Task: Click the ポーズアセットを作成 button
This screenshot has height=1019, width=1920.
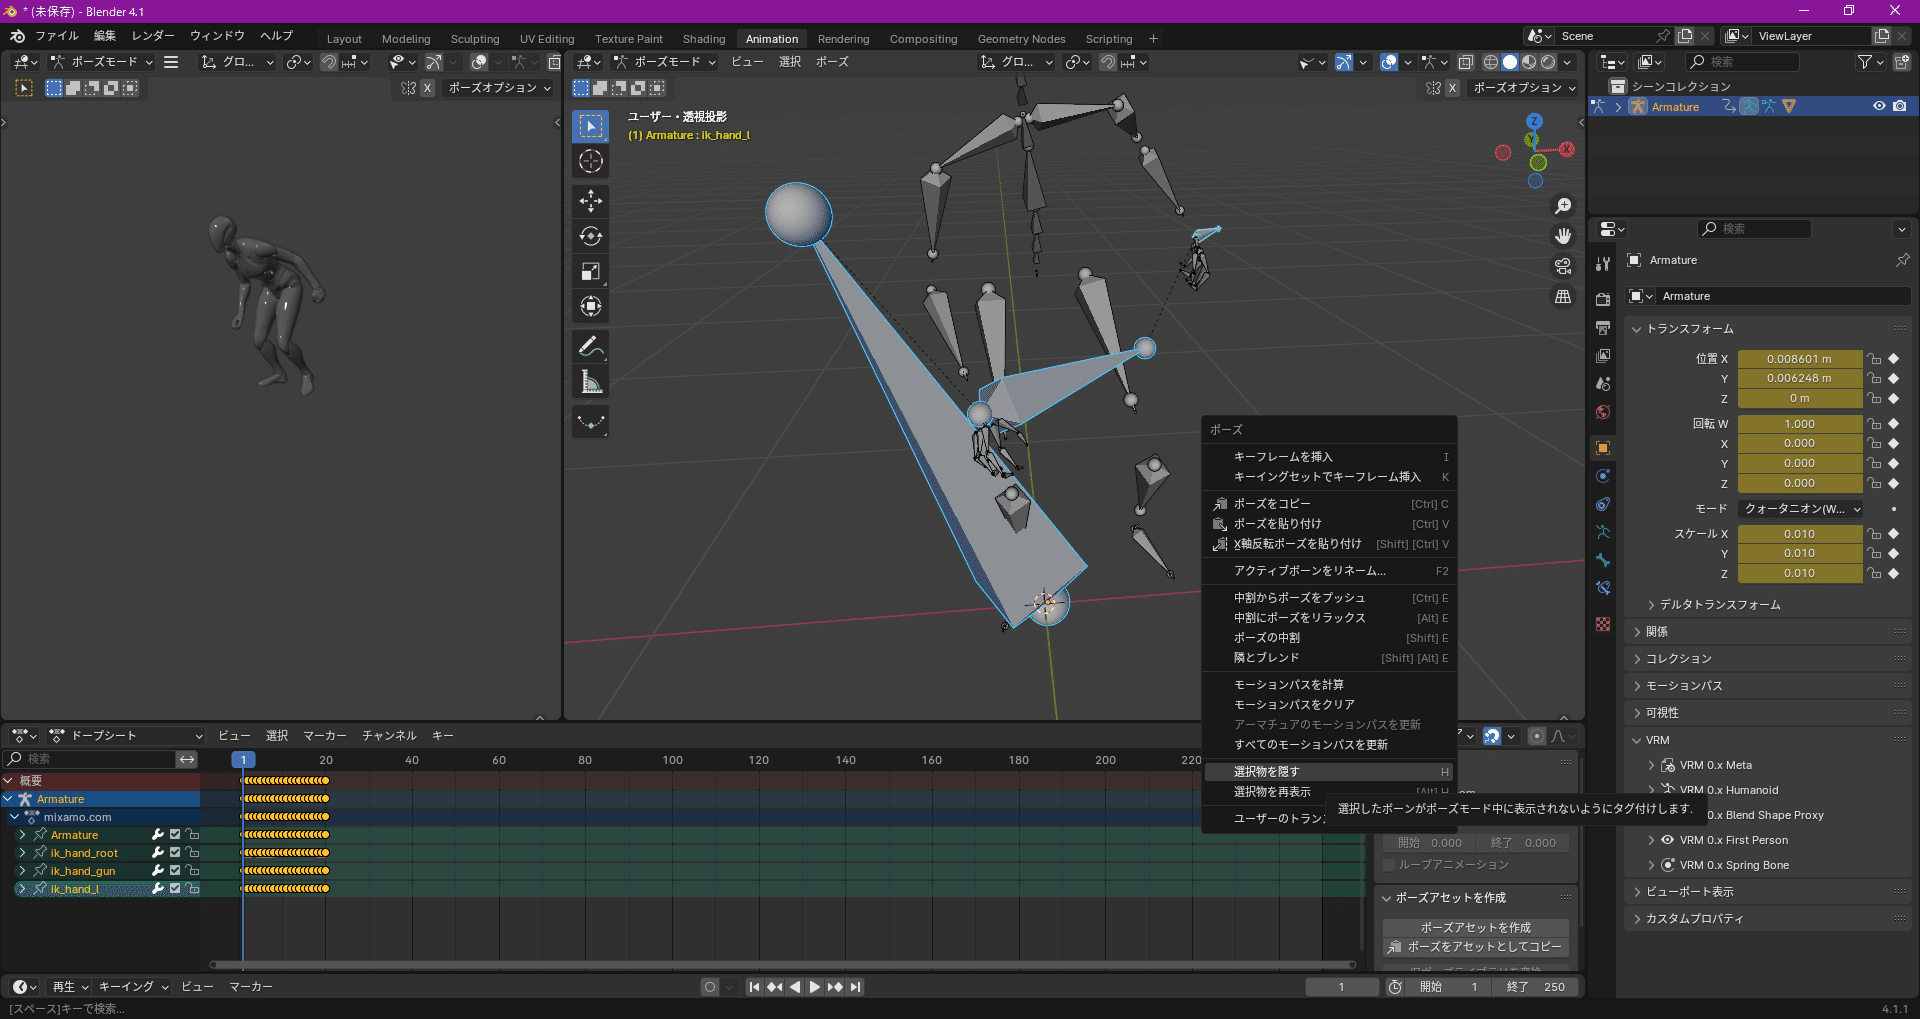Action: (x=1475, y=928)
